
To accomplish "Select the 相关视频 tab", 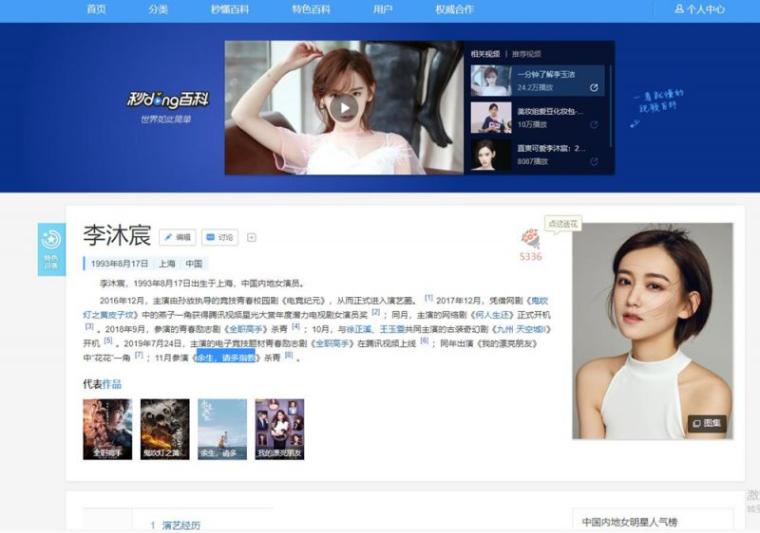I will point(486,54).
